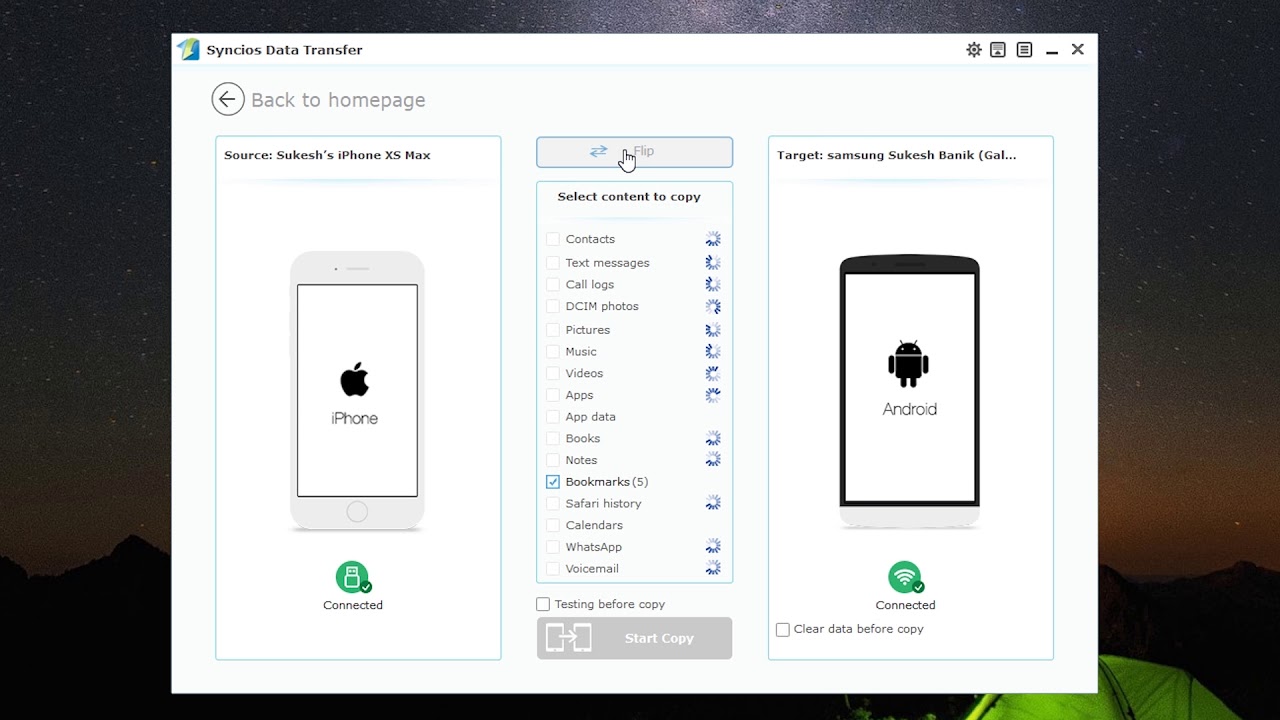
Task: Click the Start Copy button
Action: tap(634, 638)
